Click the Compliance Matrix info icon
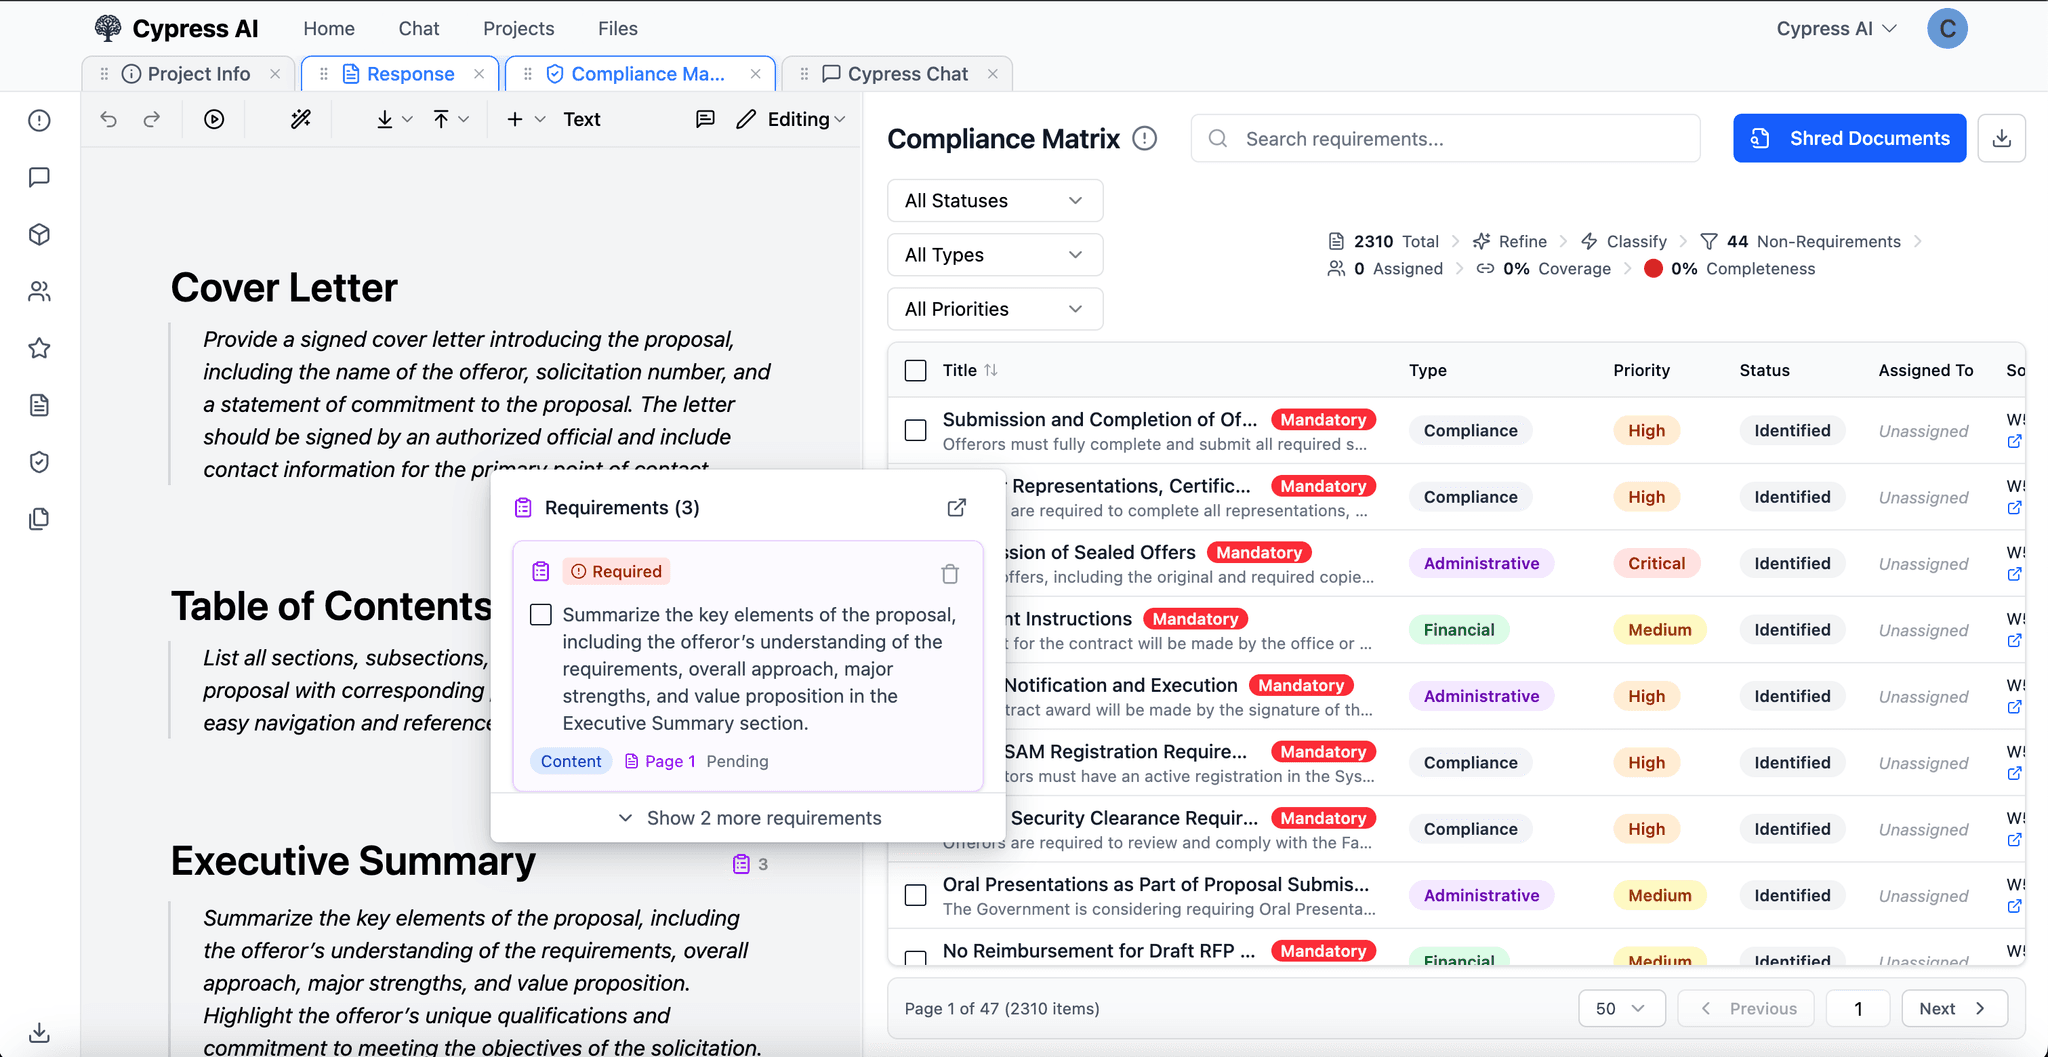2048x1057 pixels. pyautogui.click(x=1145, y=139)
